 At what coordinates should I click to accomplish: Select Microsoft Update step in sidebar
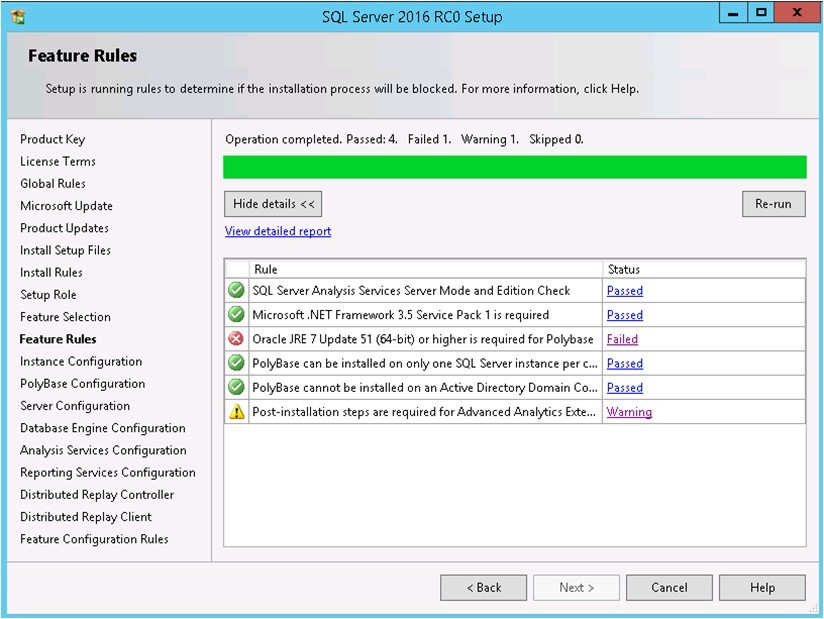[67, 205]
